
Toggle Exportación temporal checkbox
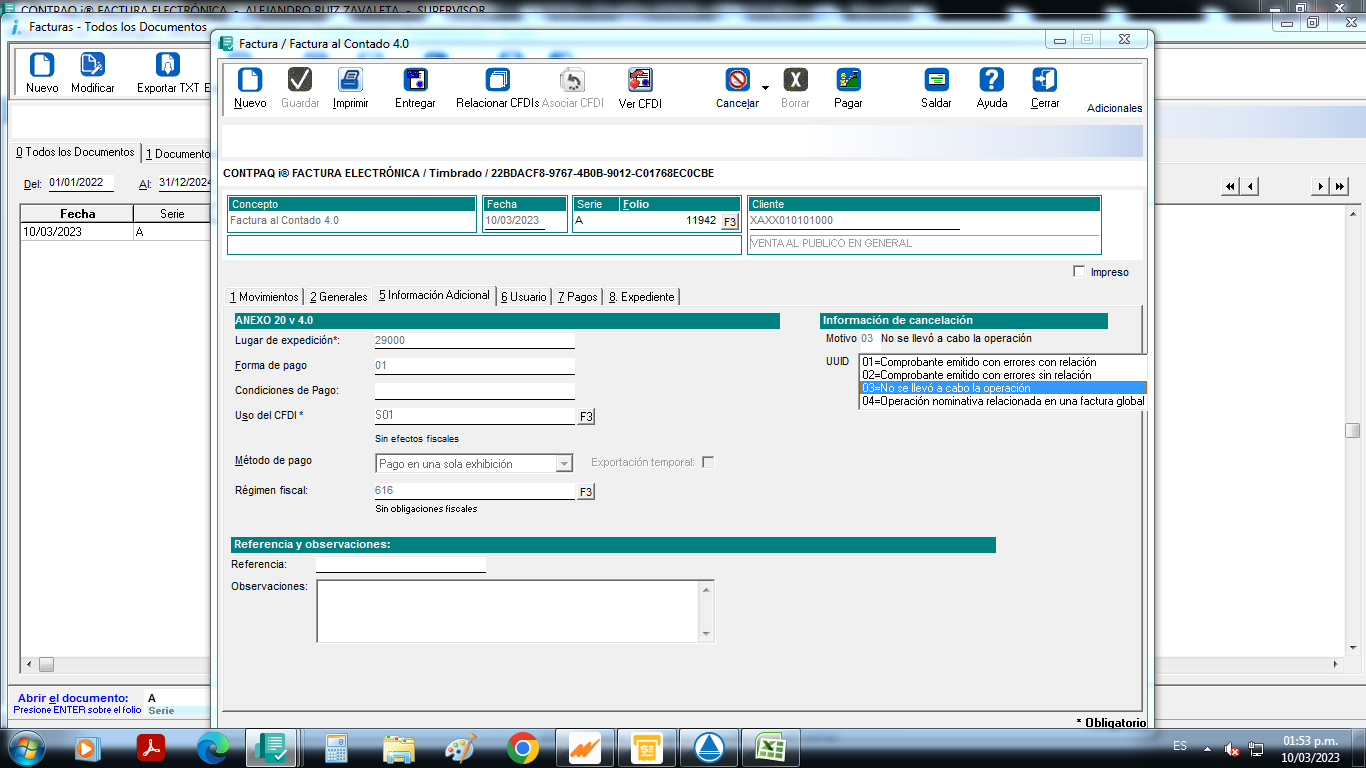(708, 462)
